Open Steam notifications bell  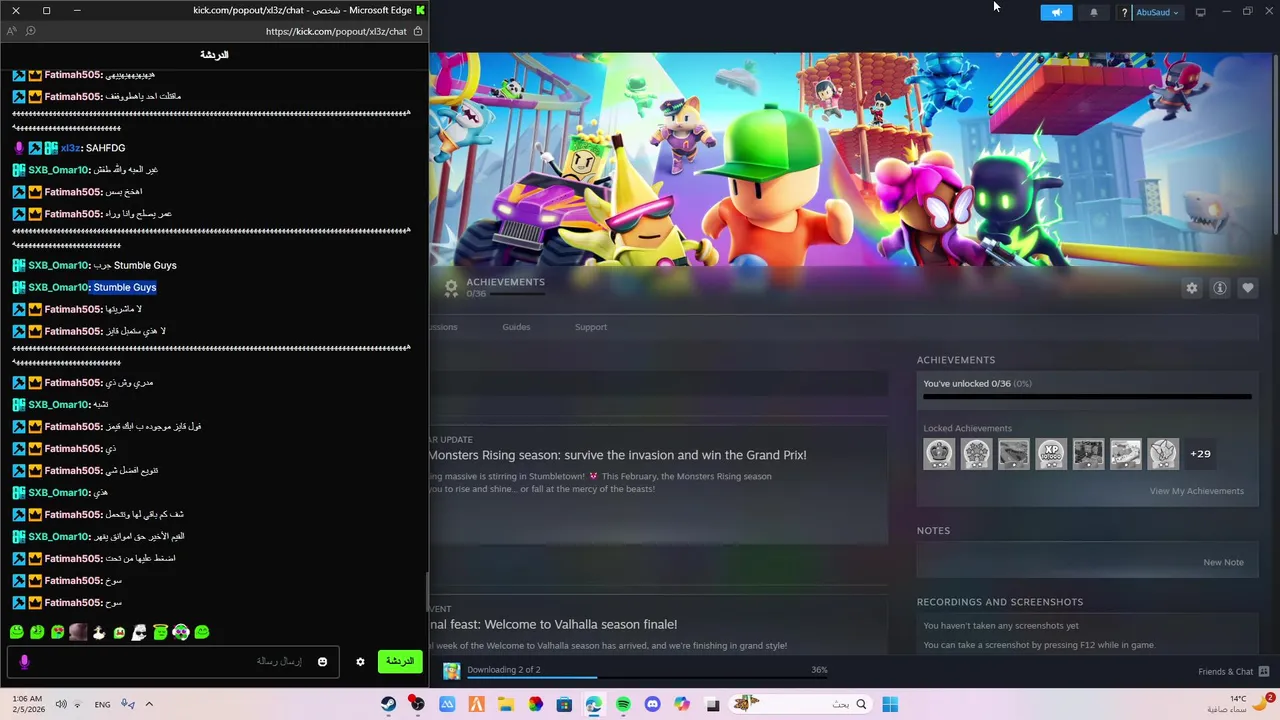pos(1093,12)
